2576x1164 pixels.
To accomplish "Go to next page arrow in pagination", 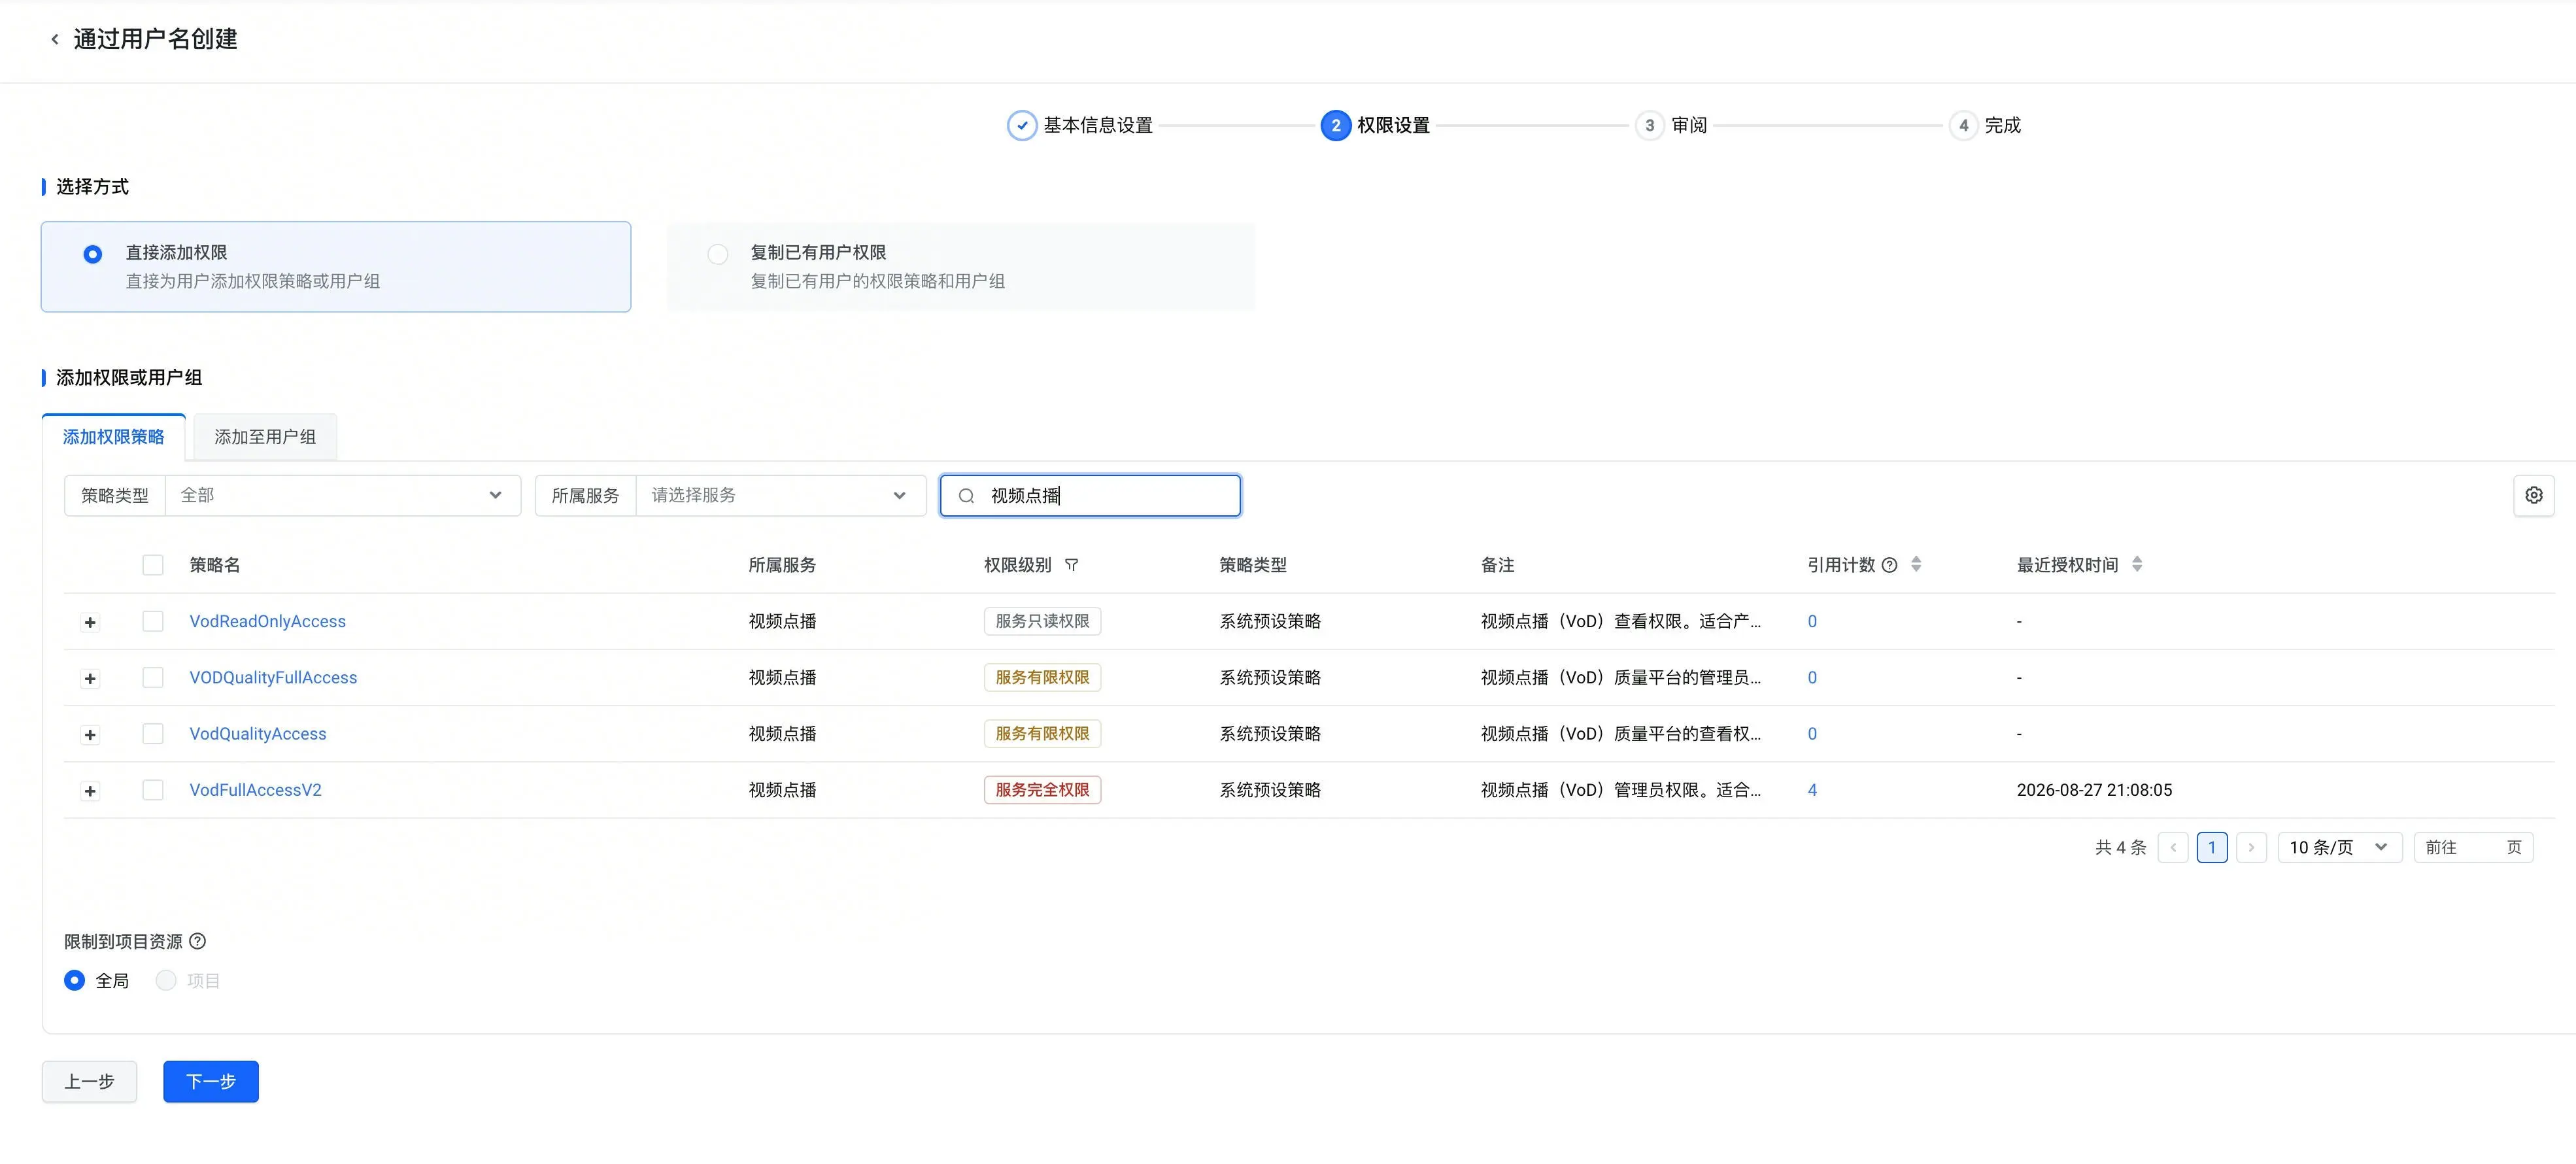I will click(x=2251, y=847).
